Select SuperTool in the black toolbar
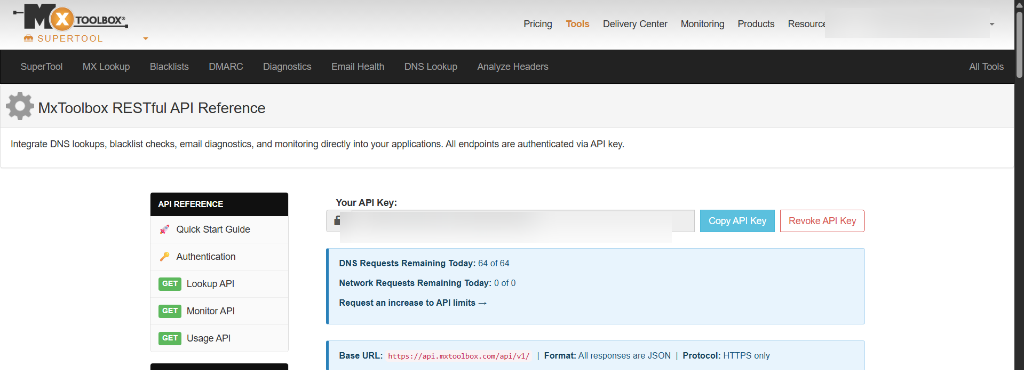This screenshot has height=370, width=1024. pyautogui.click(x=41, y=67)
